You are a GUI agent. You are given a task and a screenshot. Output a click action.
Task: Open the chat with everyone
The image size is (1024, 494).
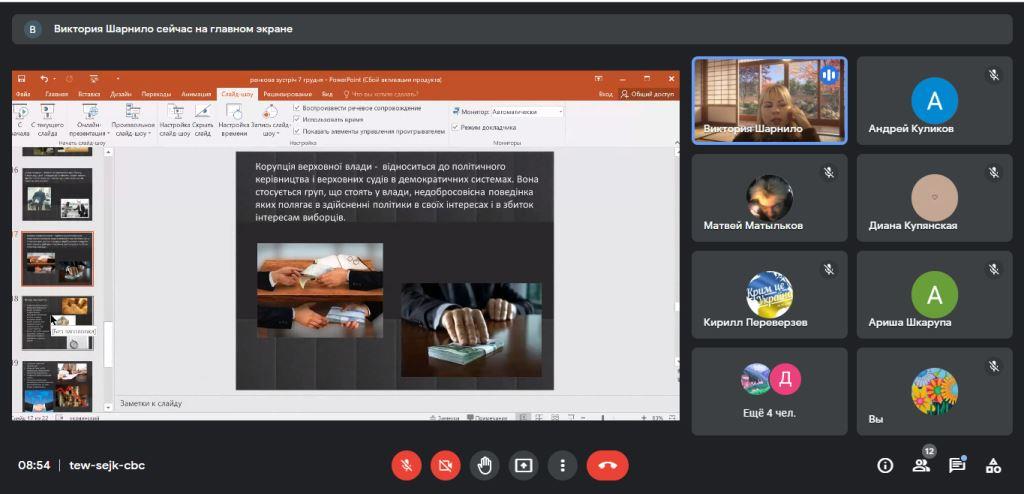click(x=957, y=465)
